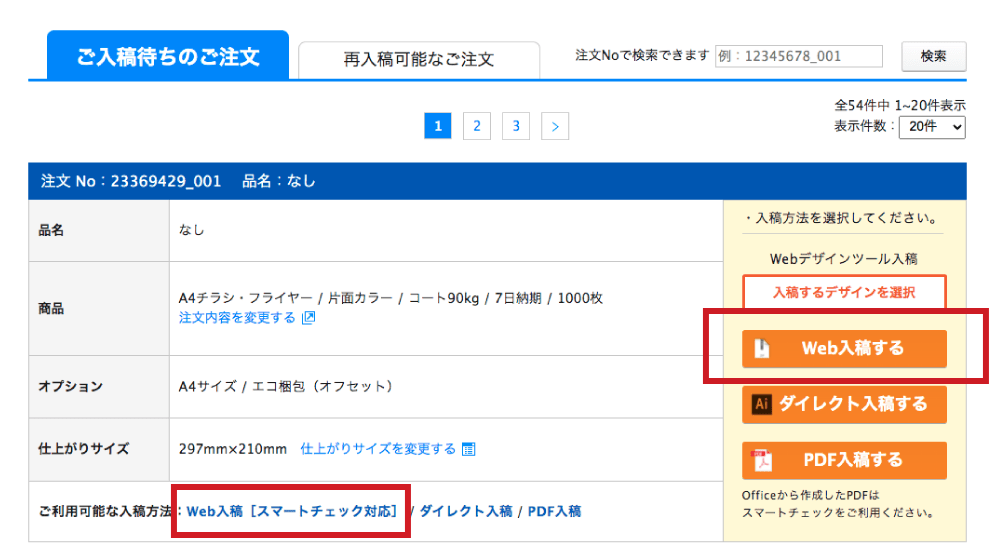Image resolution: width=994 pixels, height=560 pixels.
Task: Open 注文内容を変更する link
Action: [237, 318]
